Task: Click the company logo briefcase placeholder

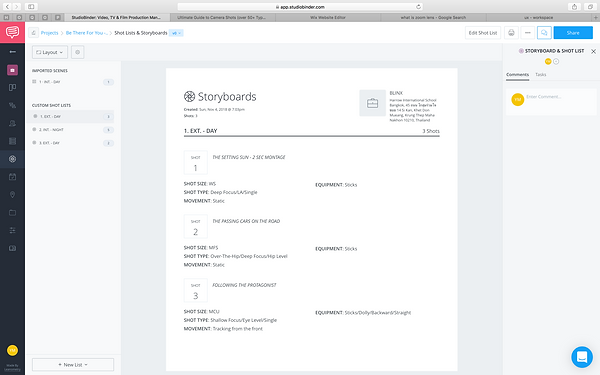Action: tap(372, 103)
